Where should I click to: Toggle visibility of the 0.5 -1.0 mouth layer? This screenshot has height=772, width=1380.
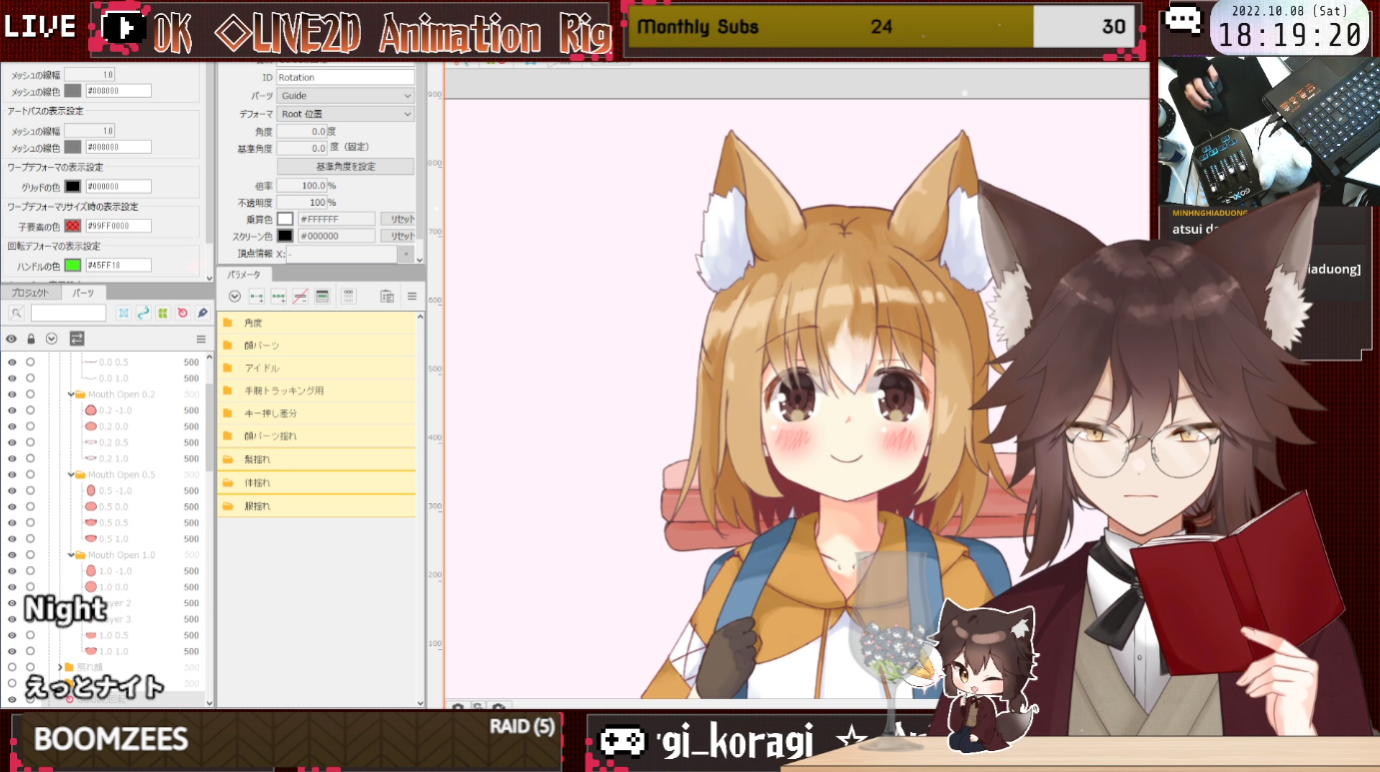(x=12, y=491)
